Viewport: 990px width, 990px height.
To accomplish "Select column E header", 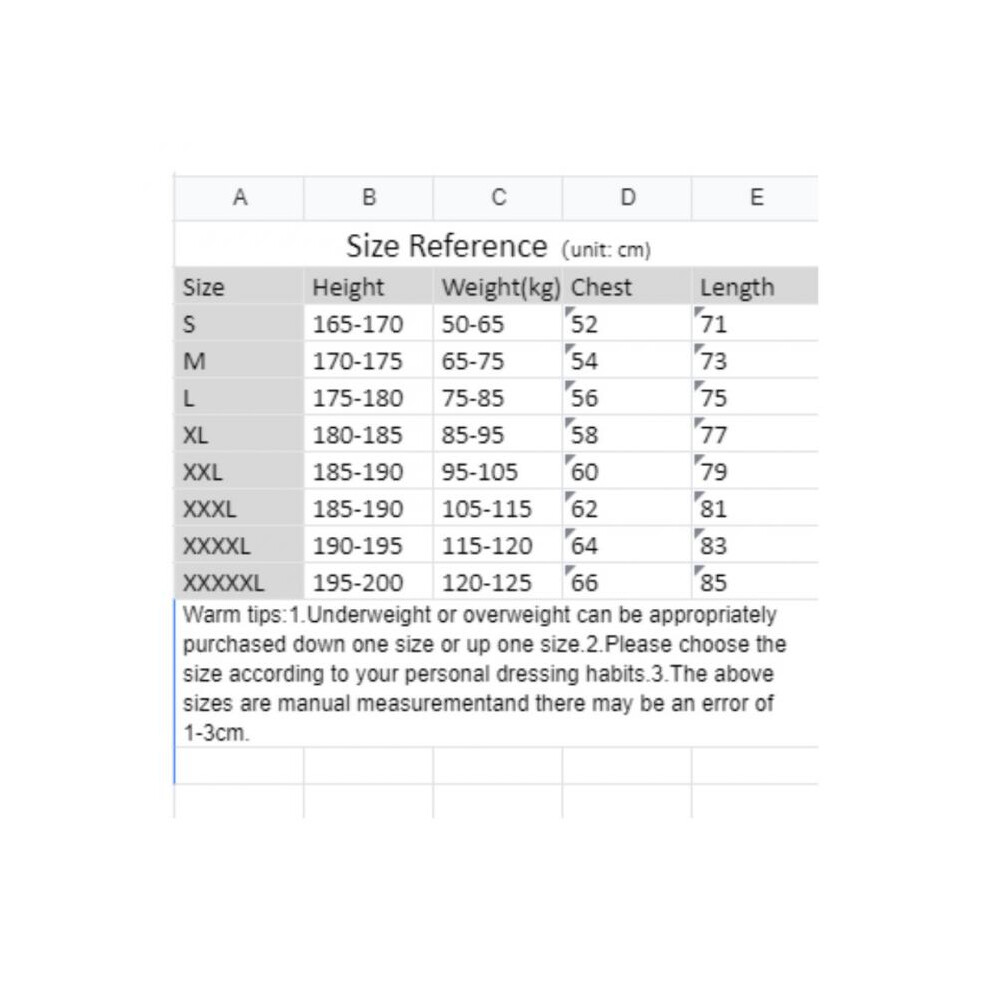I will (x=756, y=198).
